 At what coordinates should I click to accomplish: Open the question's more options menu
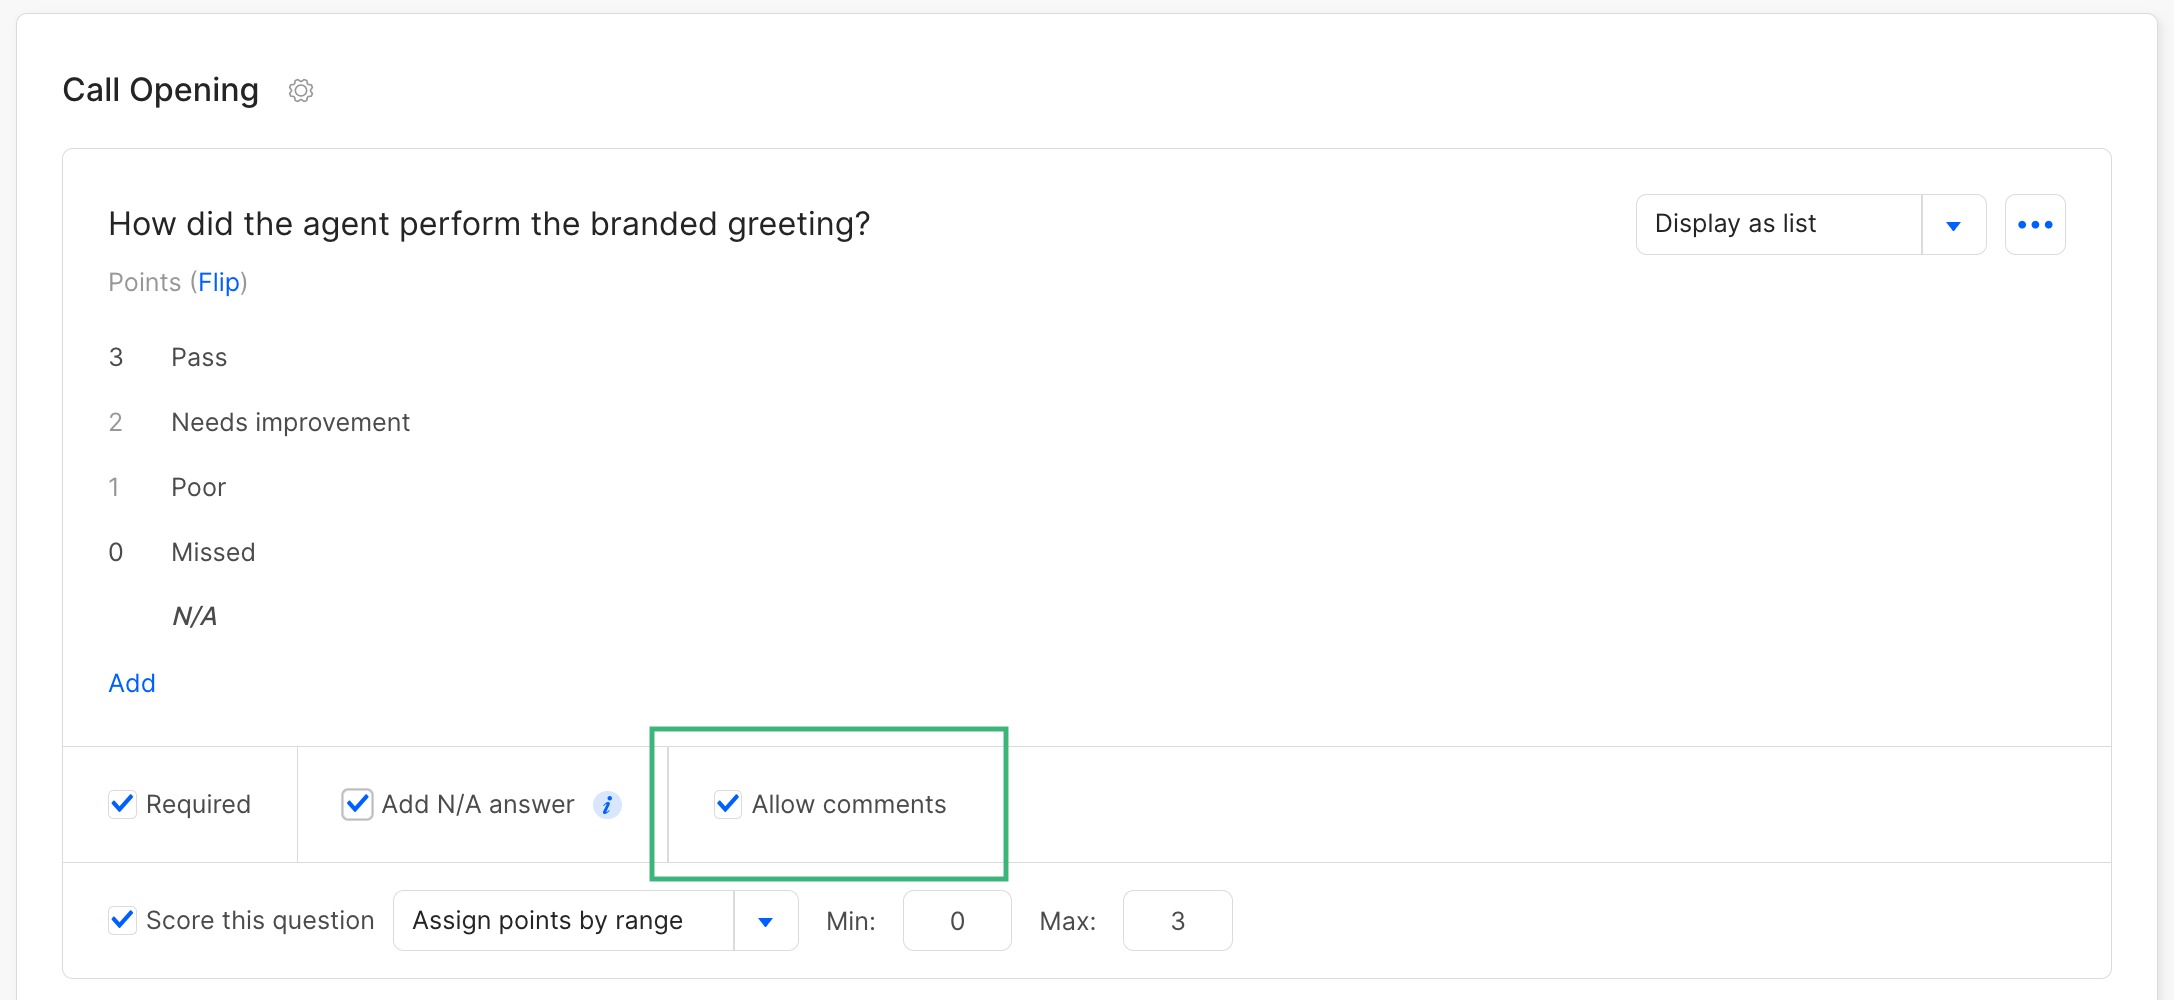coord(2035,224)
